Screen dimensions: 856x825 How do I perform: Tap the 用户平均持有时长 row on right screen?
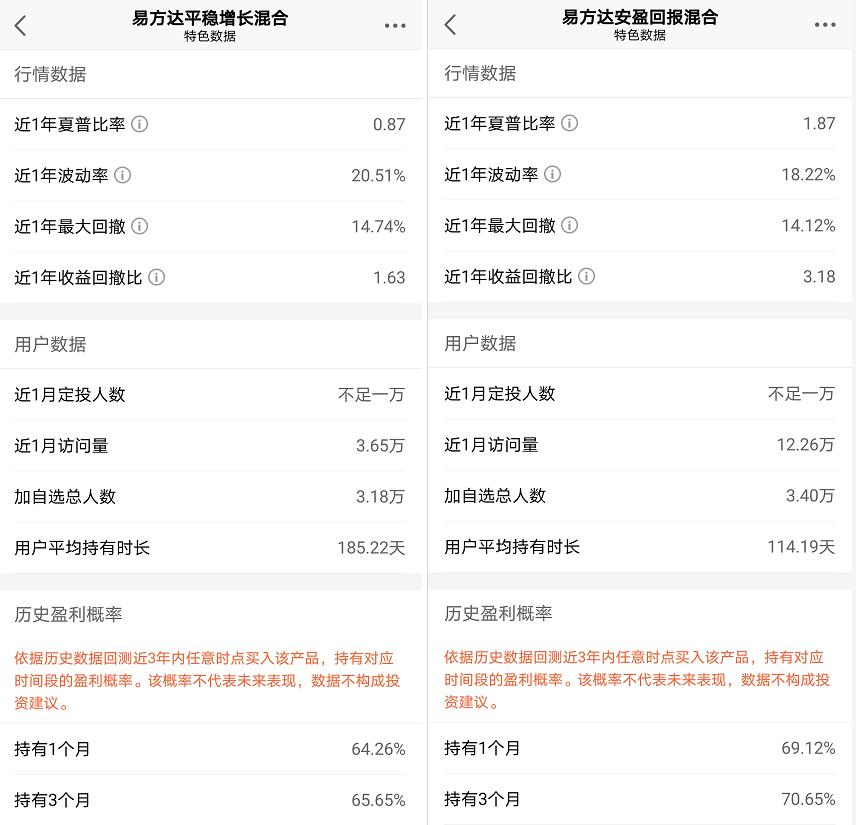coord(641,547)
